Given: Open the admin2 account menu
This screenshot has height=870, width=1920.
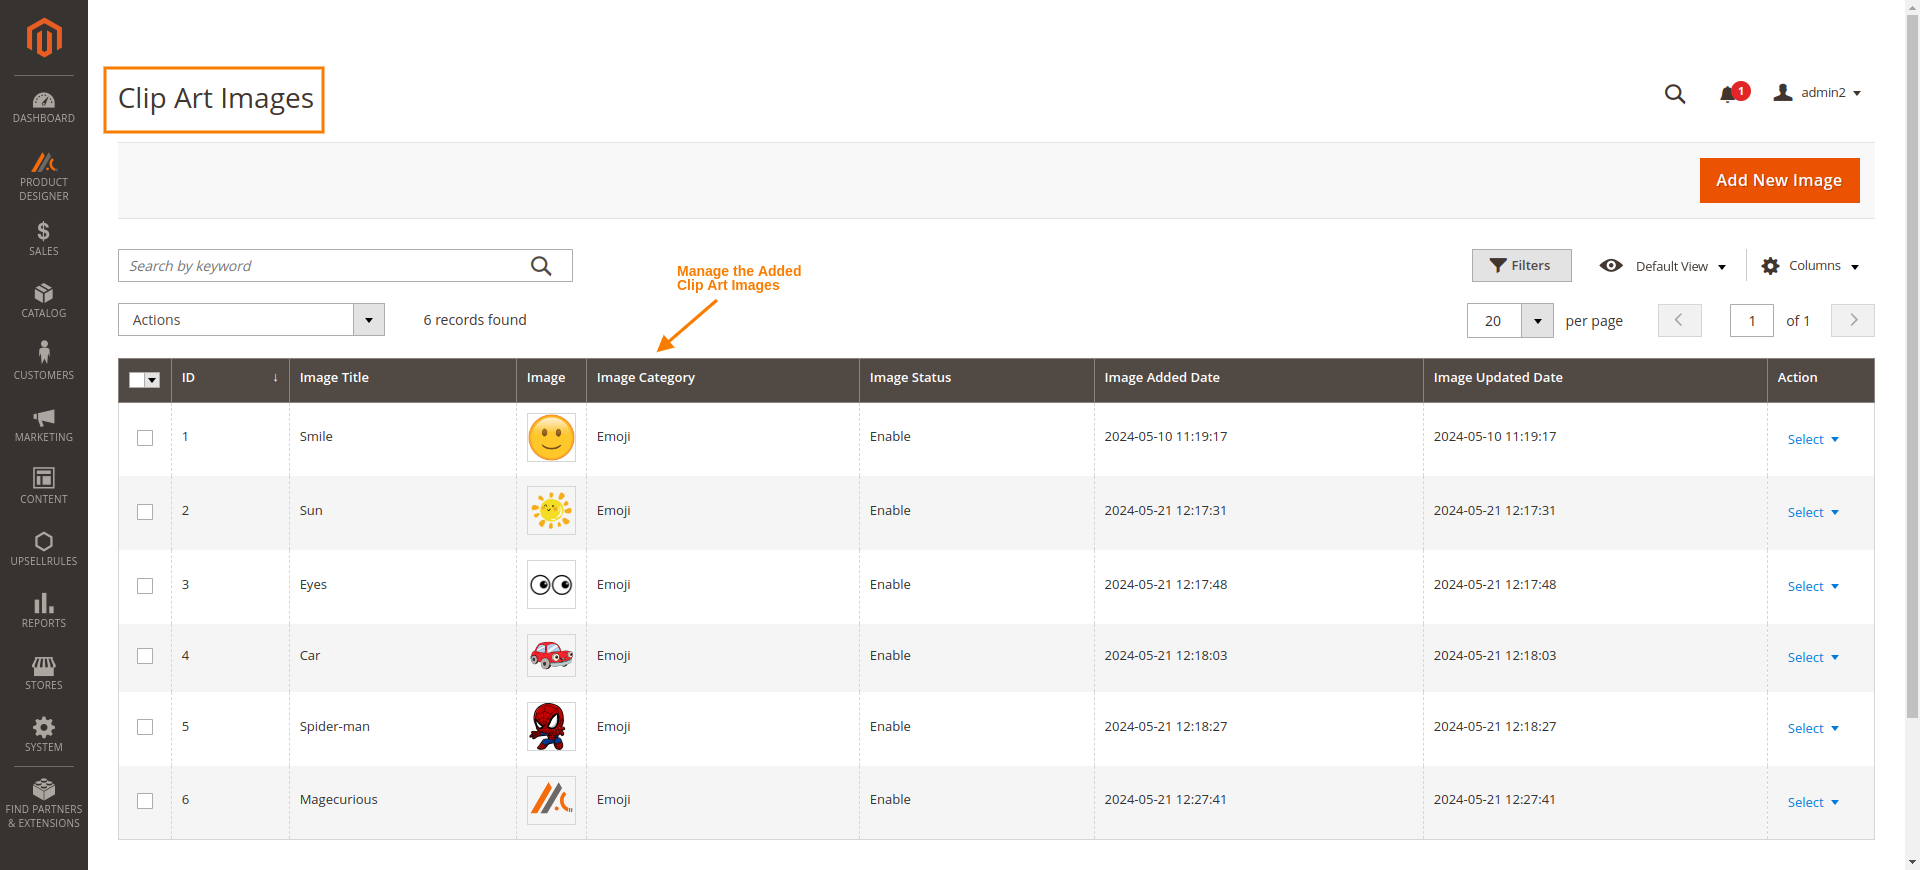Looking at the screenshot, I should pyautogui.click(x=1817, y=93).
